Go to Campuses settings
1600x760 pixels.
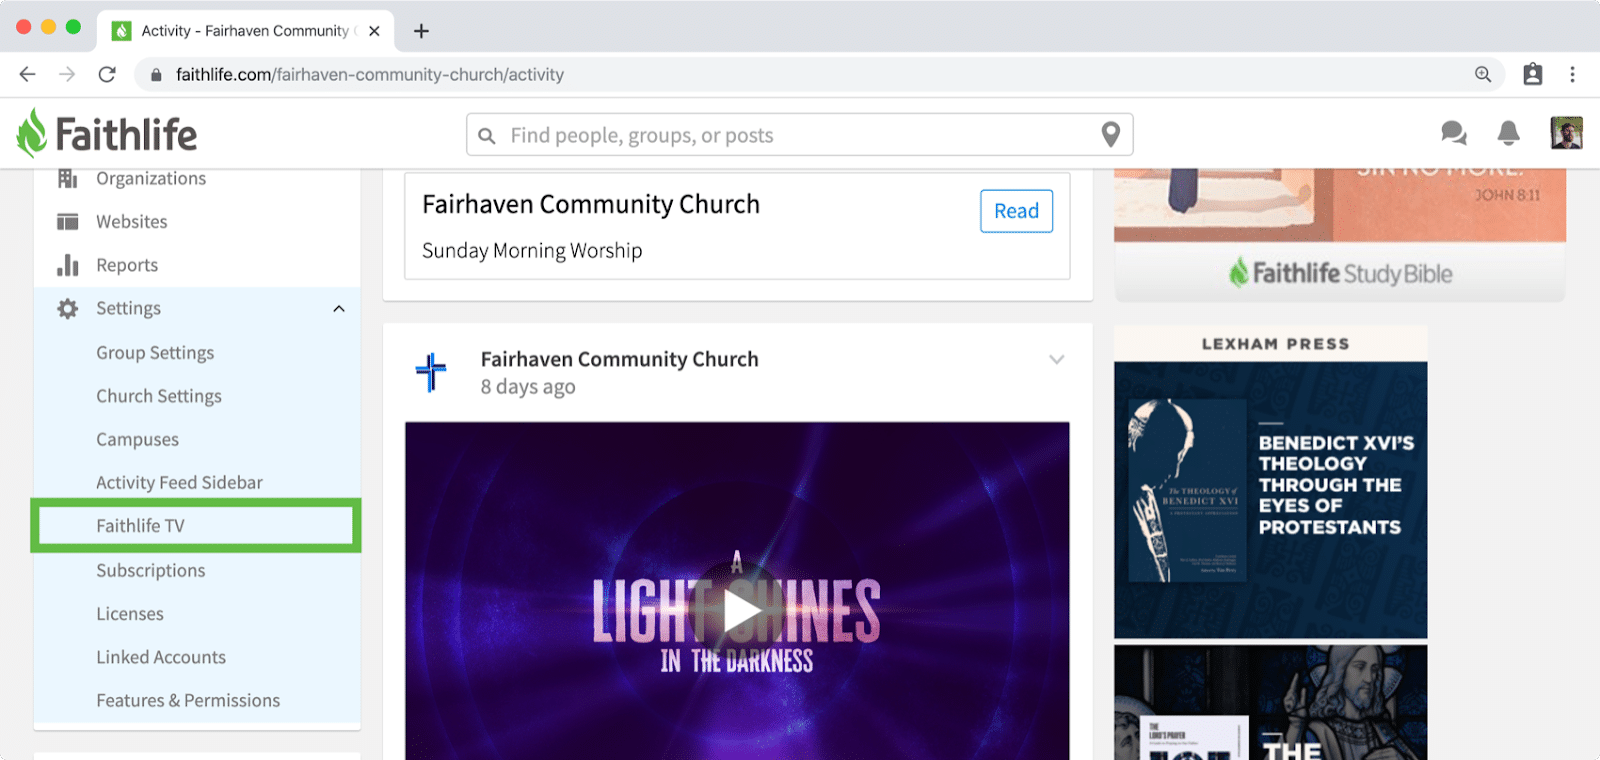coord(138,440)
